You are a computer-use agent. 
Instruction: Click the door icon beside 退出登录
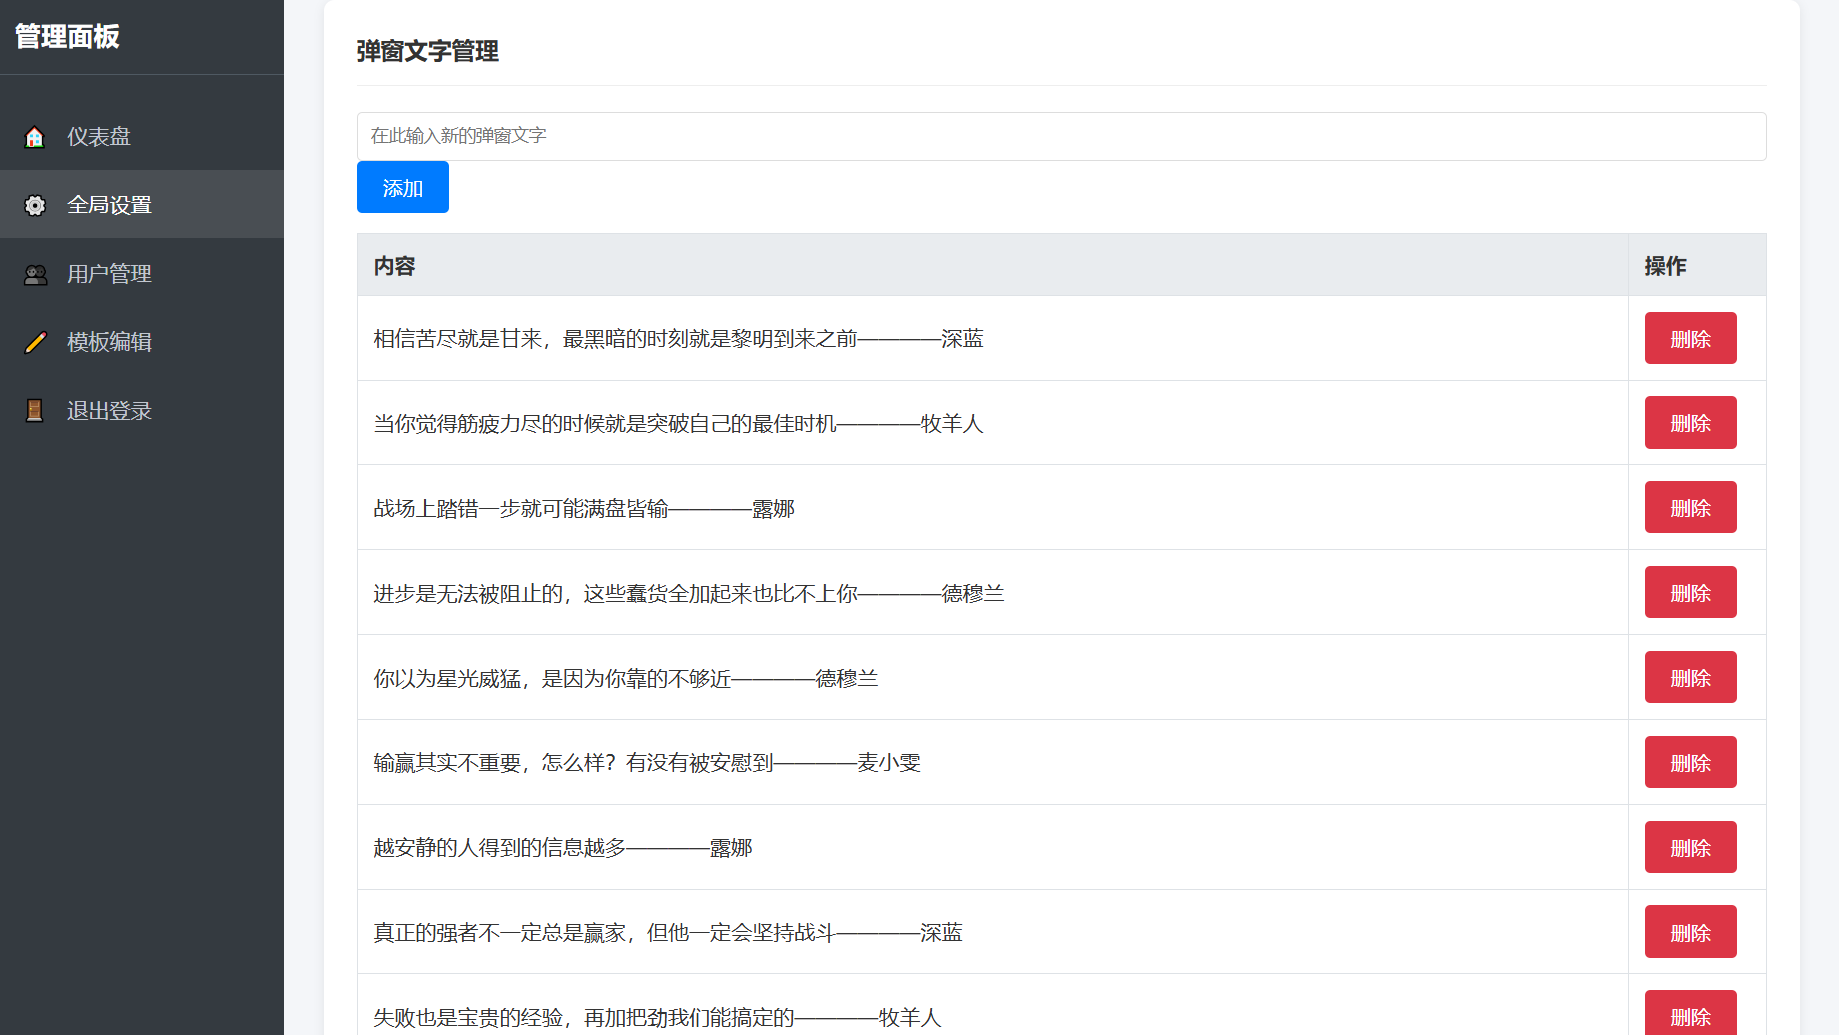tap(35, 411)
